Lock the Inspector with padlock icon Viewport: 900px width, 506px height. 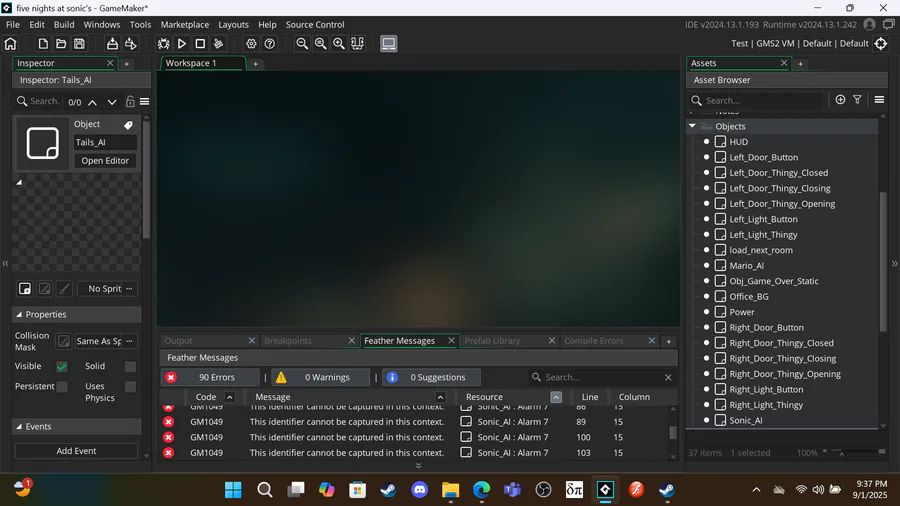coord(130,102)
